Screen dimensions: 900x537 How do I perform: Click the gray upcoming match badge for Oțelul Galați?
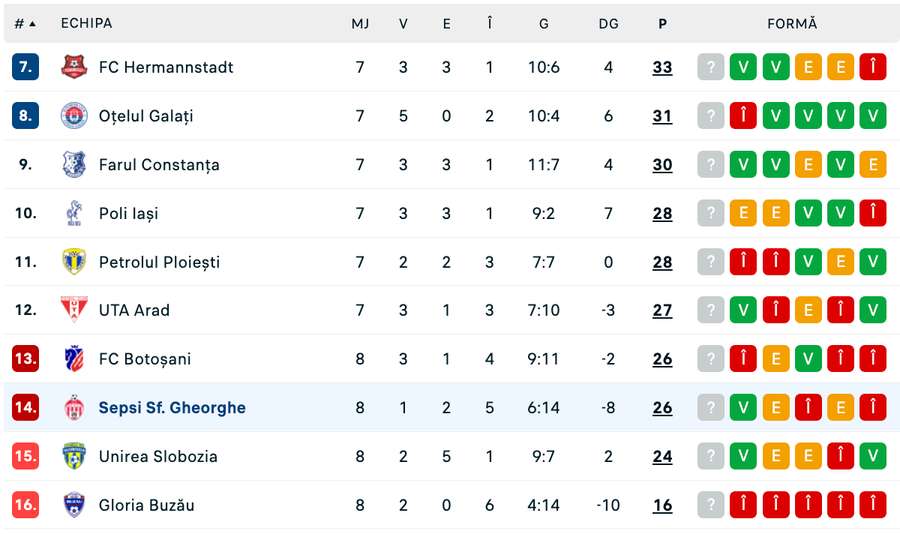tap(711, 115)
